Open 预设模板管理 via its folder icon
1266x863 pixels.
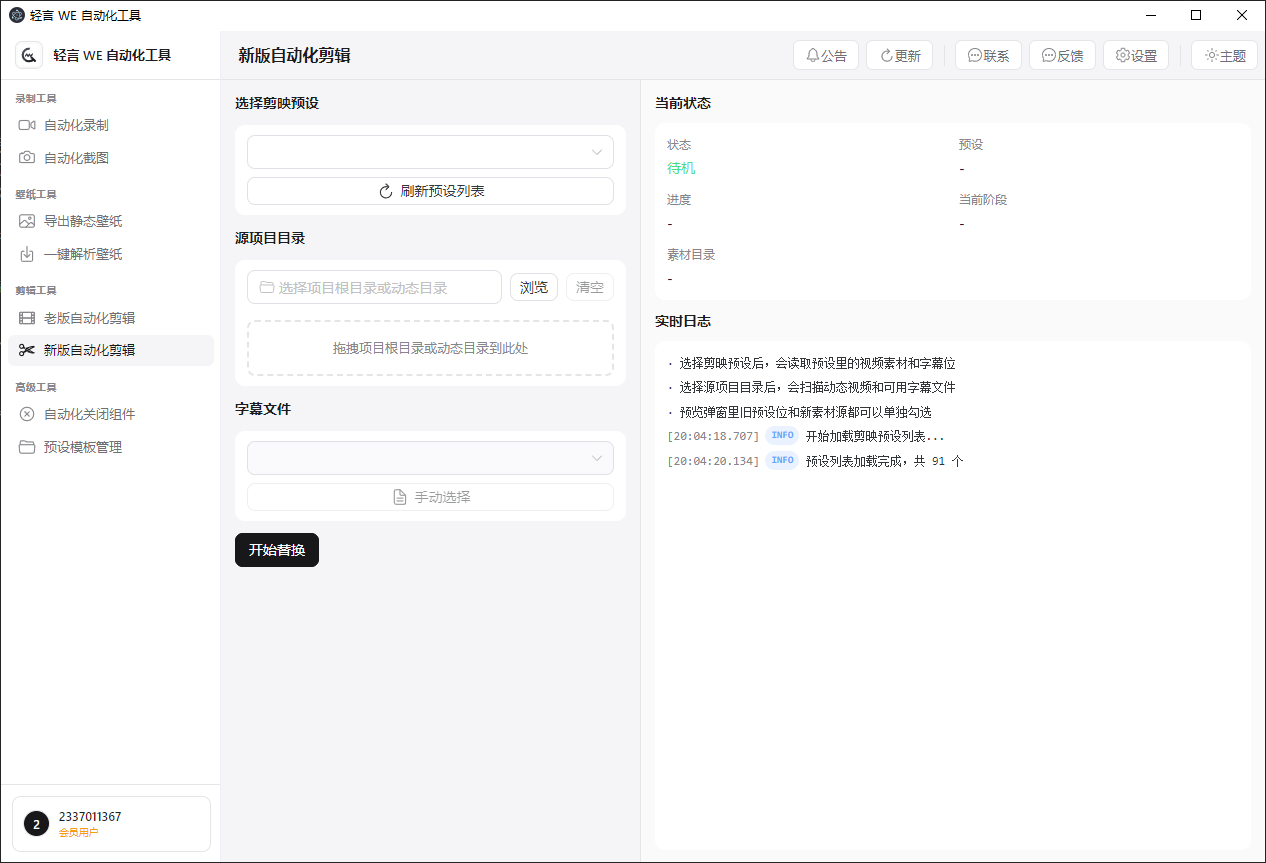tap(26, 447)
